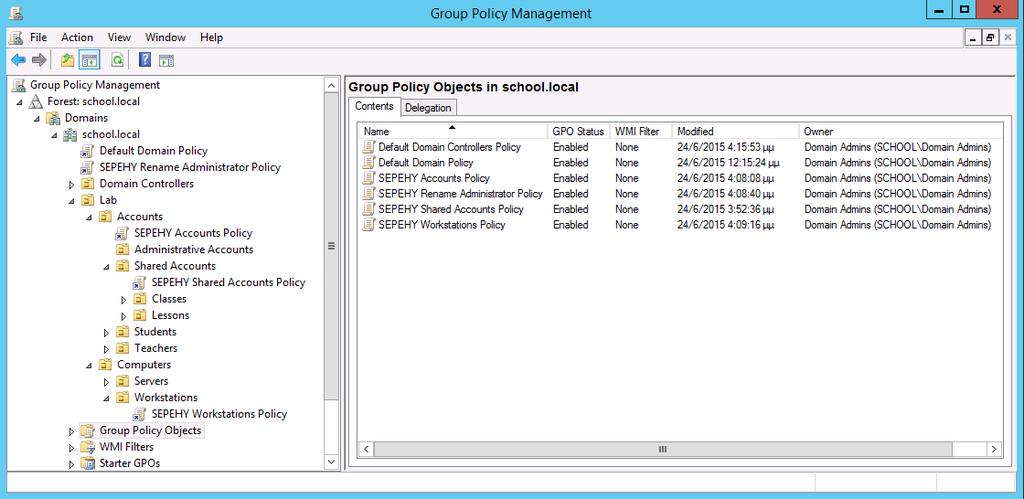Collapse the Domains tree node
This screenshot has width=1024, height=499.
pos(37,118)
